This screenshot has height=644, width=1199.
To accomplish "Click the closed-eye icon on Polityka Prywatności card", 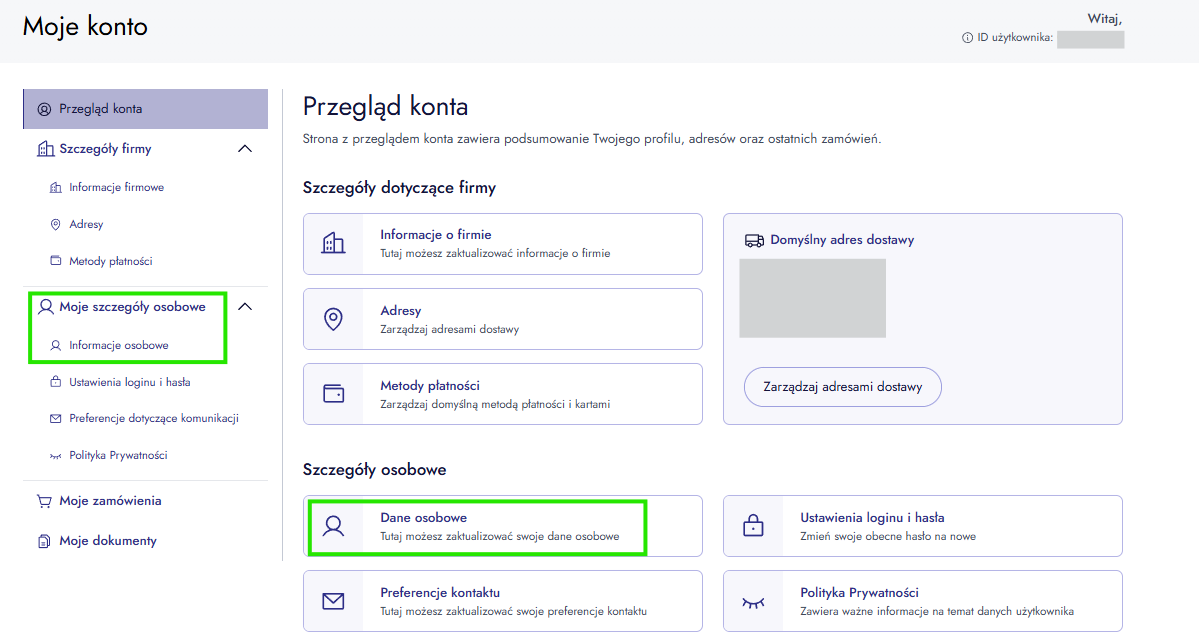I will tap(753, 603).
